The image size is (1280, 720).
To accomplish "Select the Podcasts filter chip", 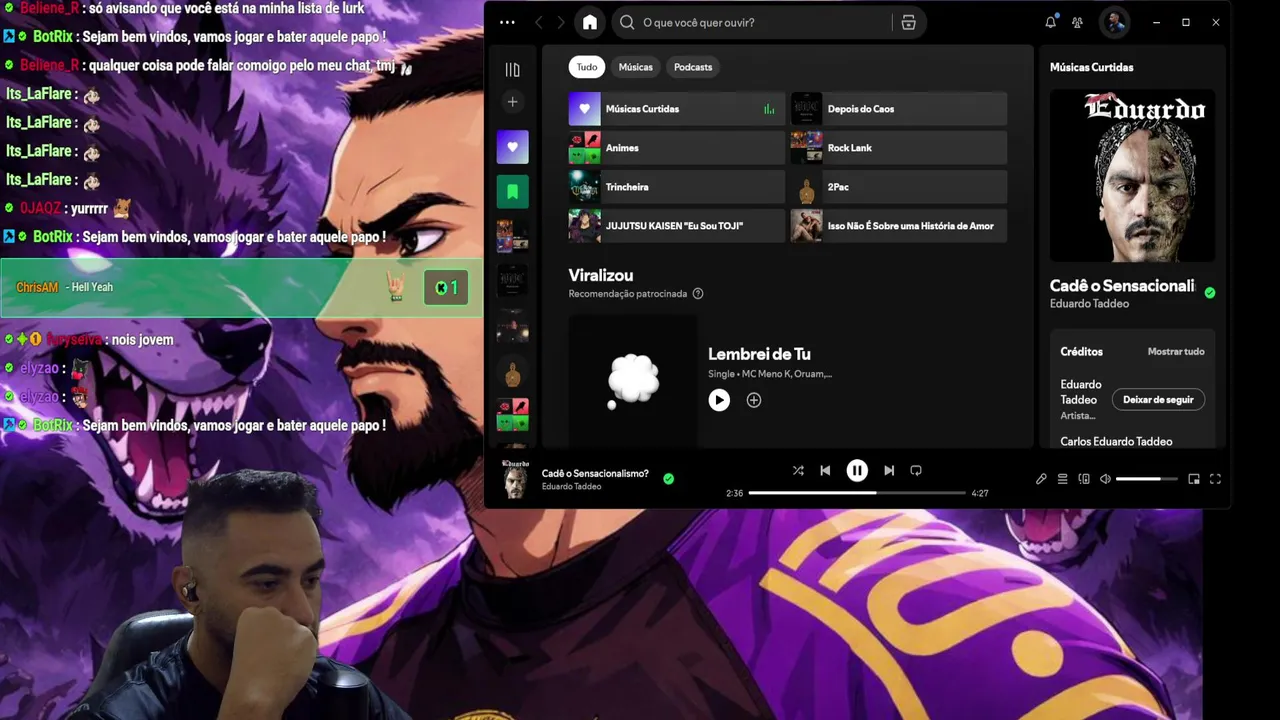I will 693,67.
